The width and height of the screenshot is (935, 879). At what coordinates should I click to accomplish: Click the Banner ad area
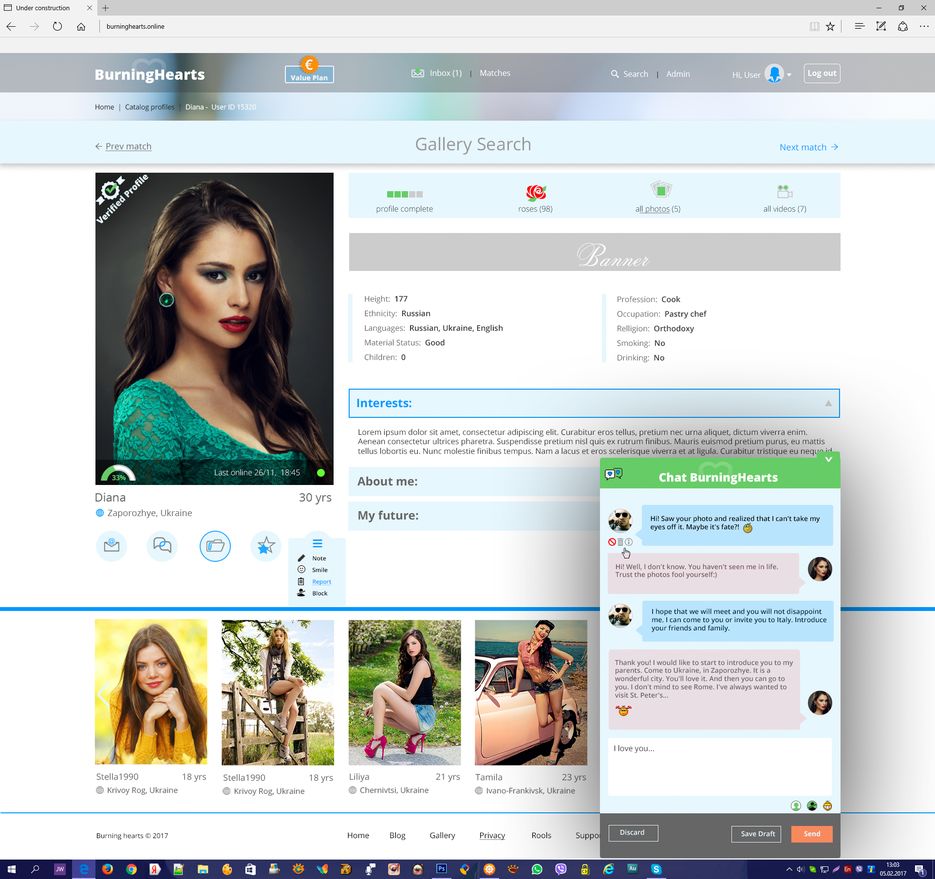point(595,252)
